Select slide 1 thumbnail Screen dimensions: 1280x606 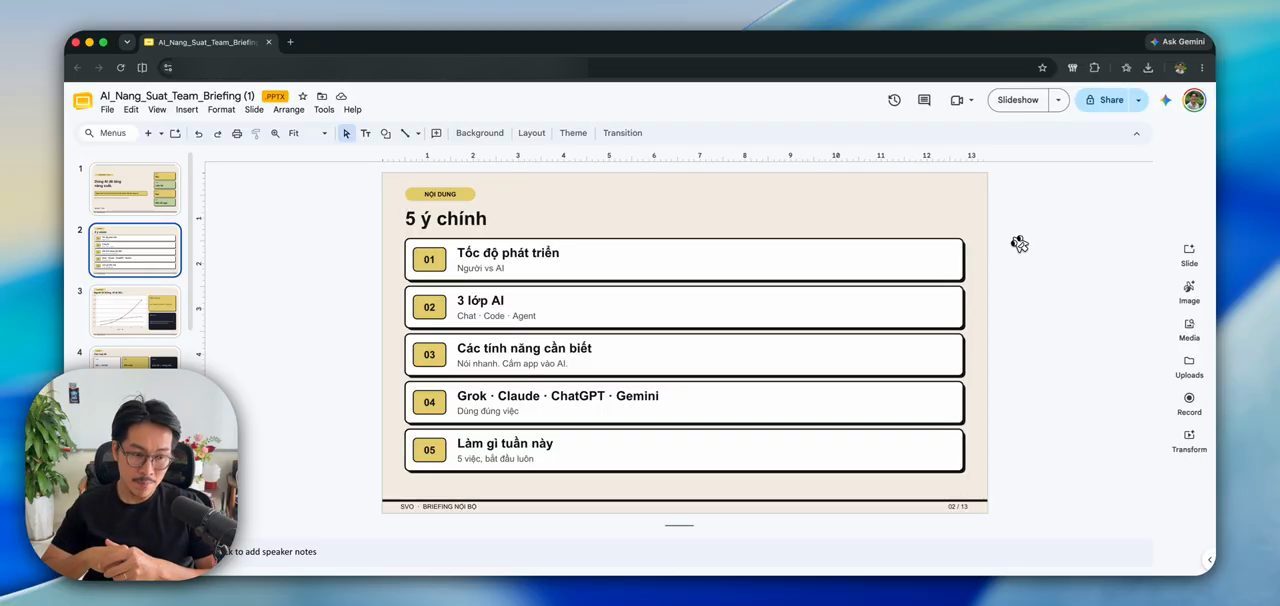click(x=135, y=189)
